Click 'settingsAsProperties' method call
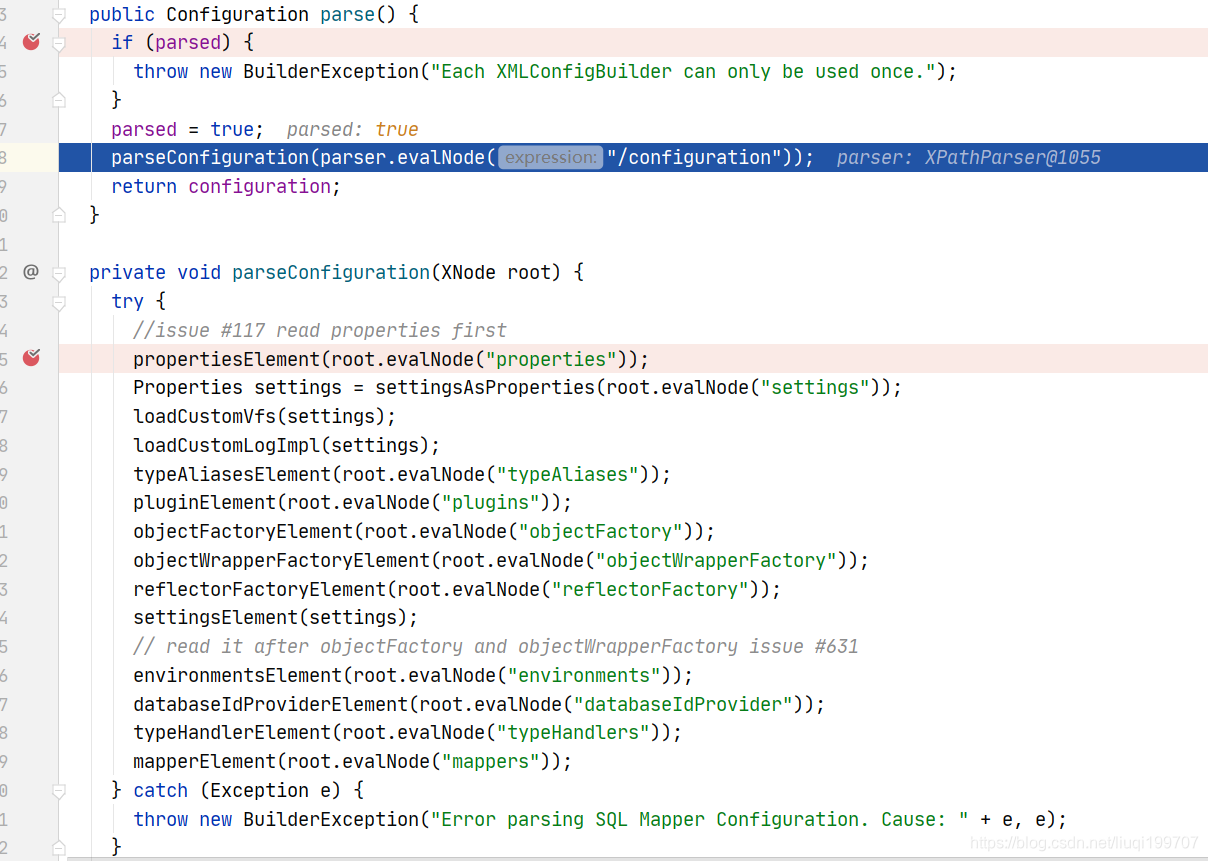 coord(485,387)
